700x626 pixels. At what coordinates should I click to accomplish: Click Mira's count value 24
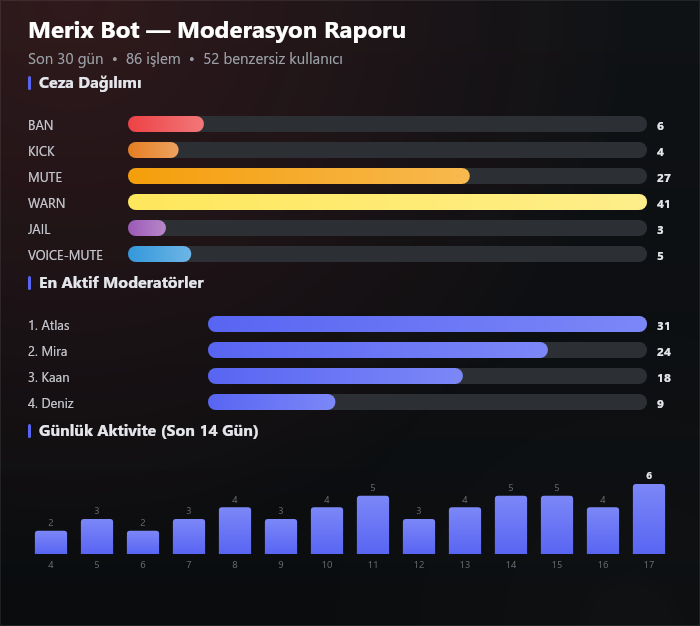click(664, 352)
